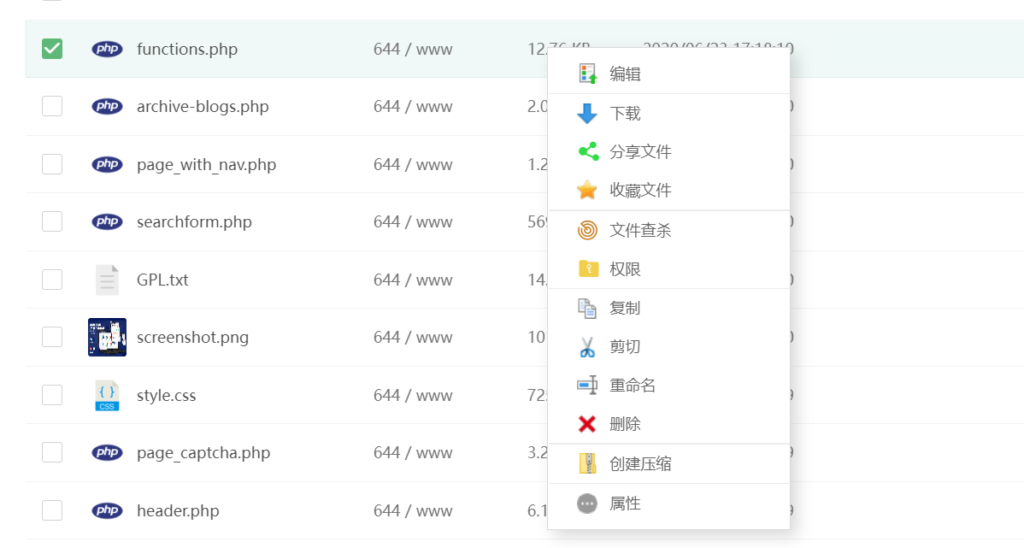1024x548 pixels.
Task: Uncheck the functions.php checkbox
Action: click(x=52, y=48)
